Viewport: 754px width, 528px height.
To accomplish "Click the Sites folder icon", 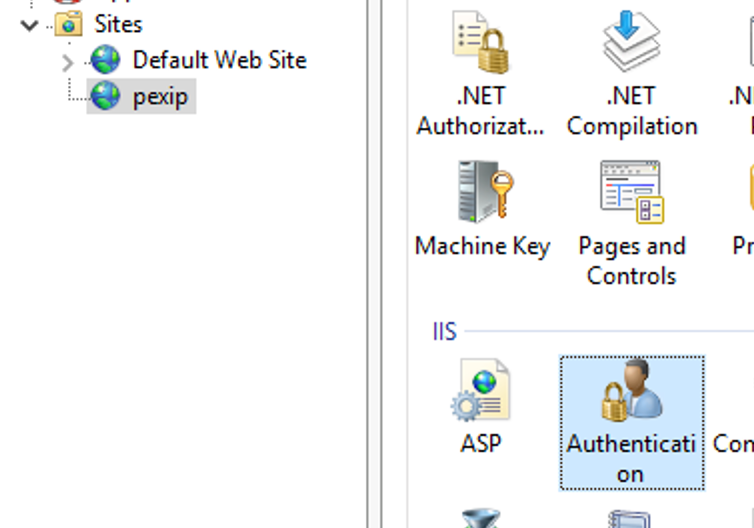I will coord(69,23).
